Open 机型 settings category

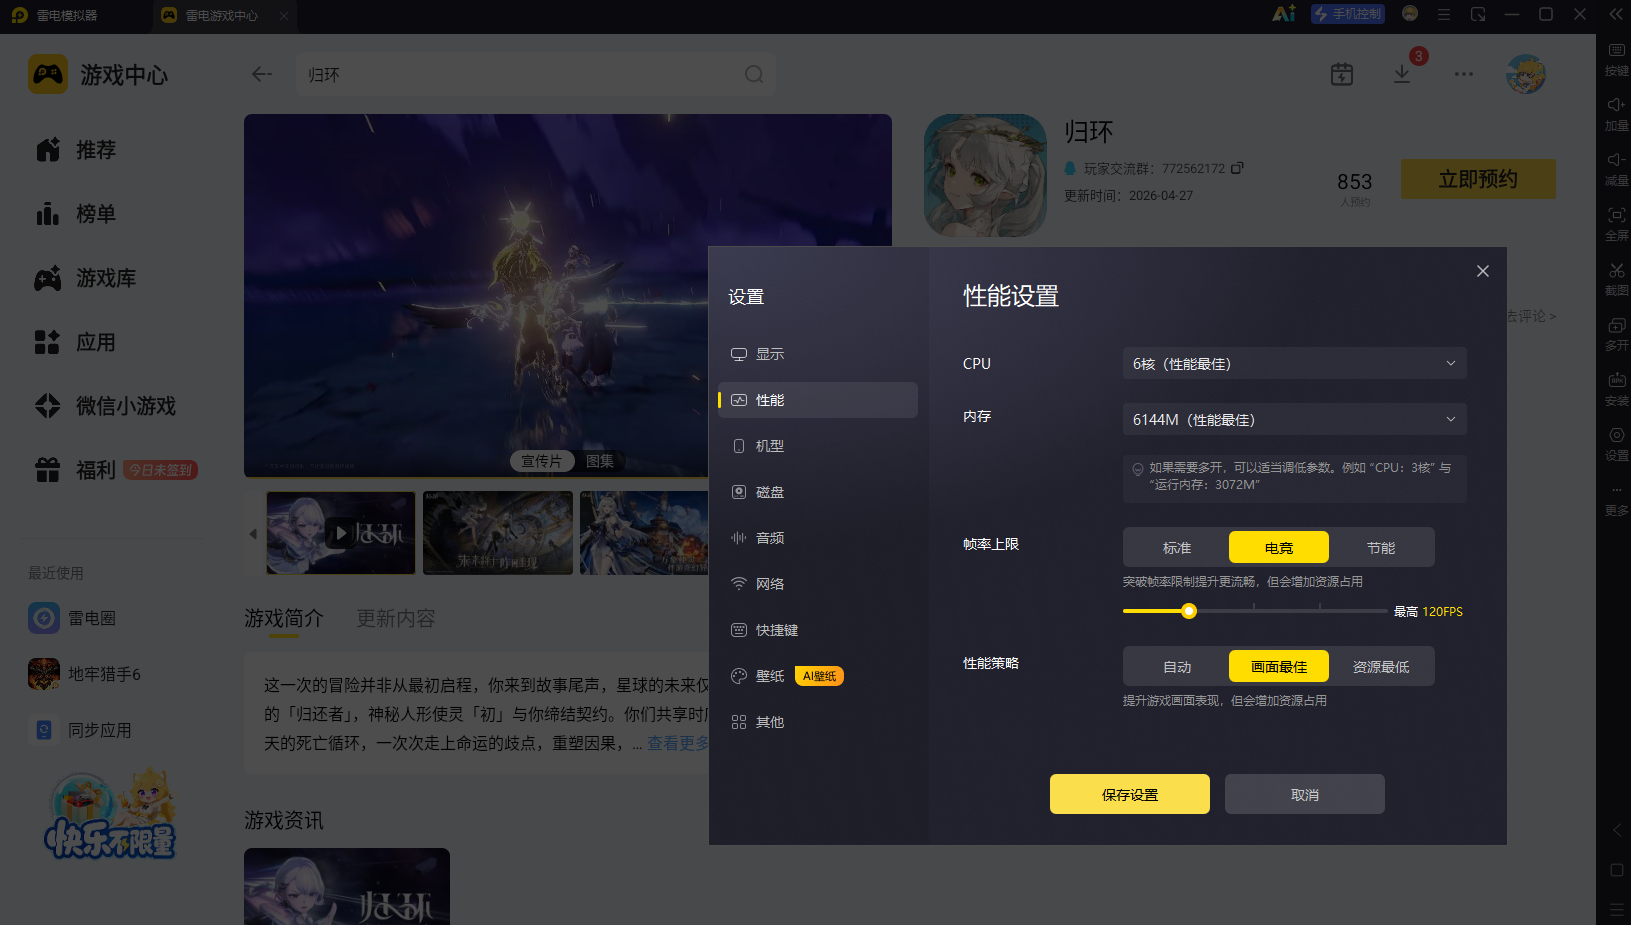point(818,446)
